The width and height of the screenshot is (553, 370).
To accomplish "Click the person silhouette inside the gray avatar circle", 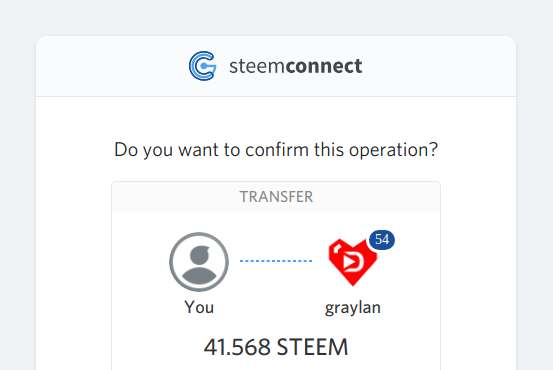I will click(x=199, y=265).
